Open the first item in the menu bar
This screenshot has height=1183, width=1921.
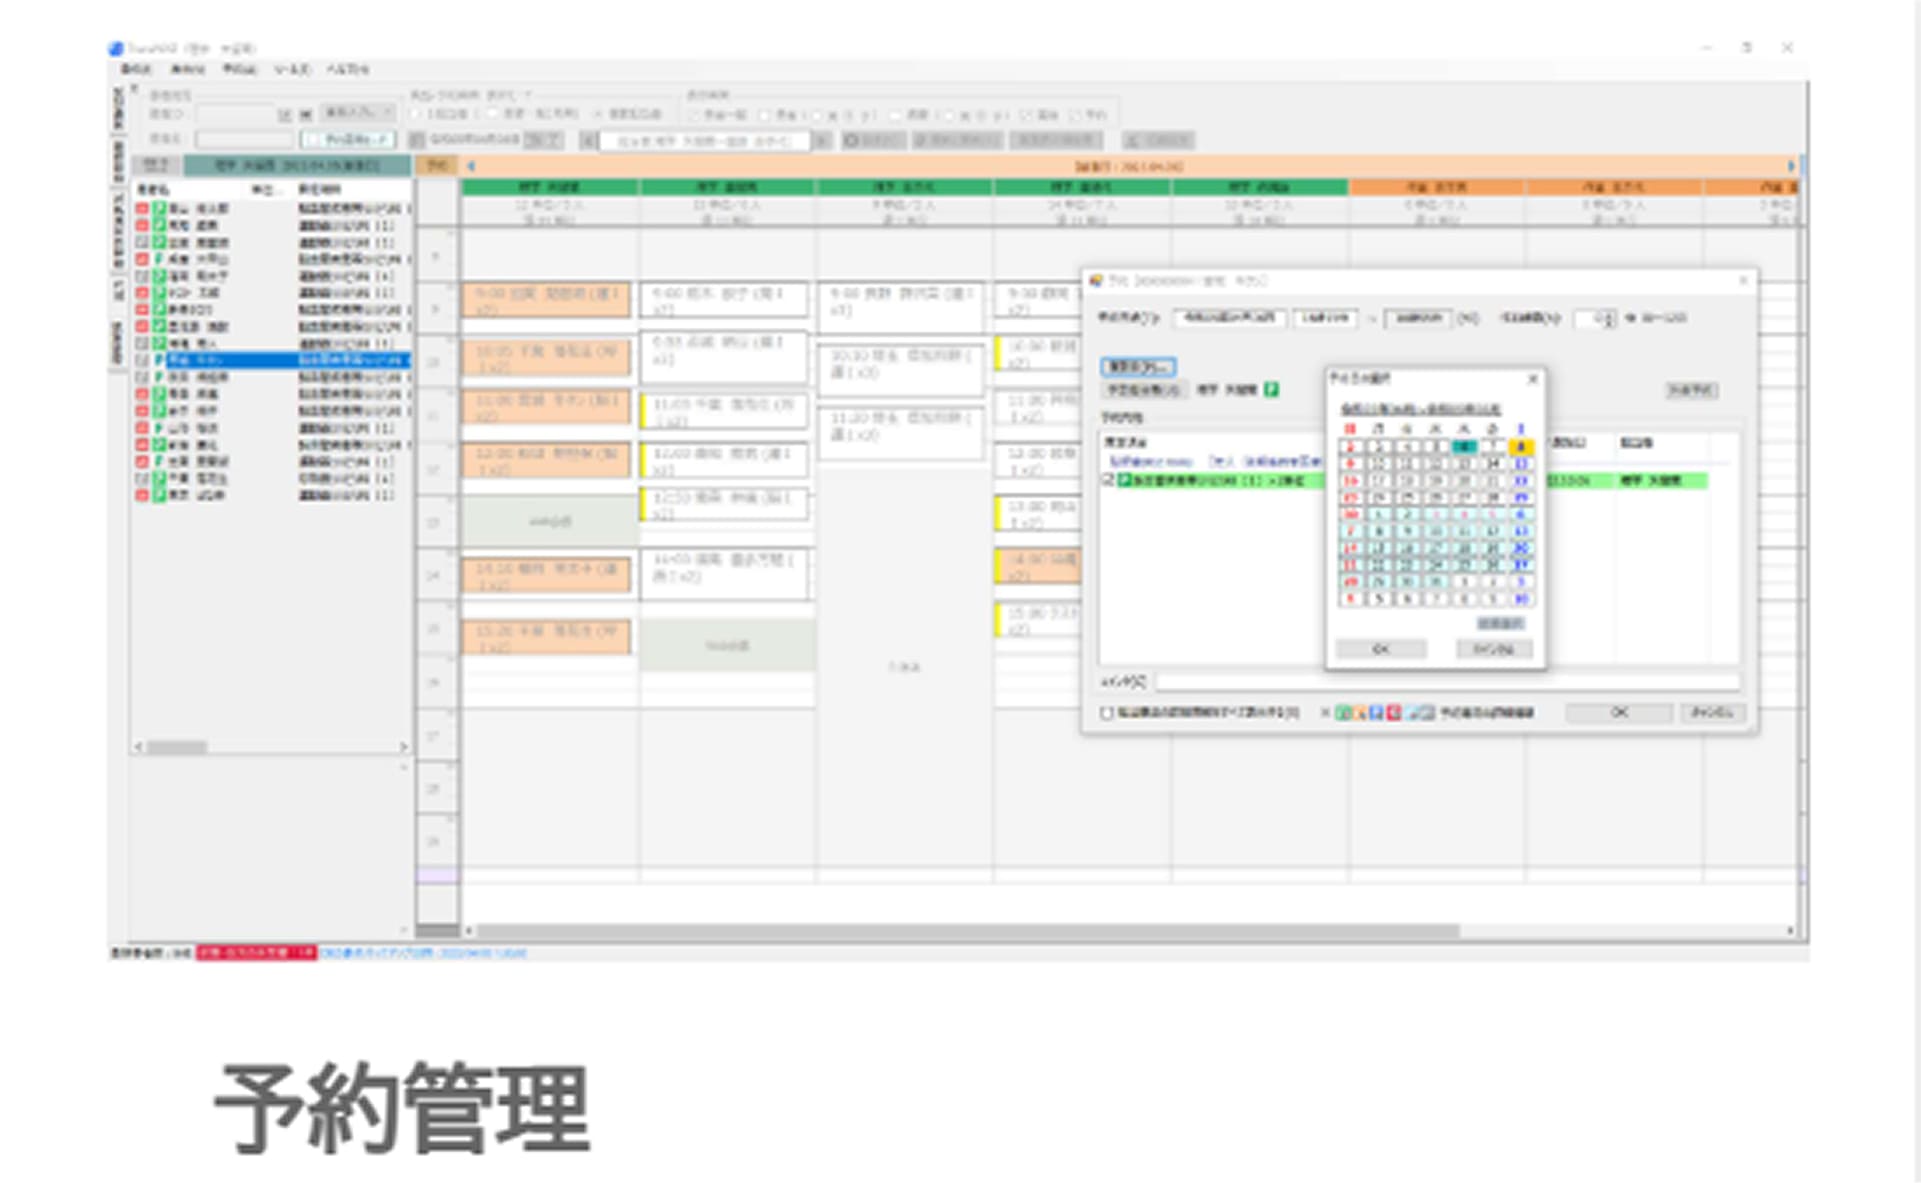point(135,69)
